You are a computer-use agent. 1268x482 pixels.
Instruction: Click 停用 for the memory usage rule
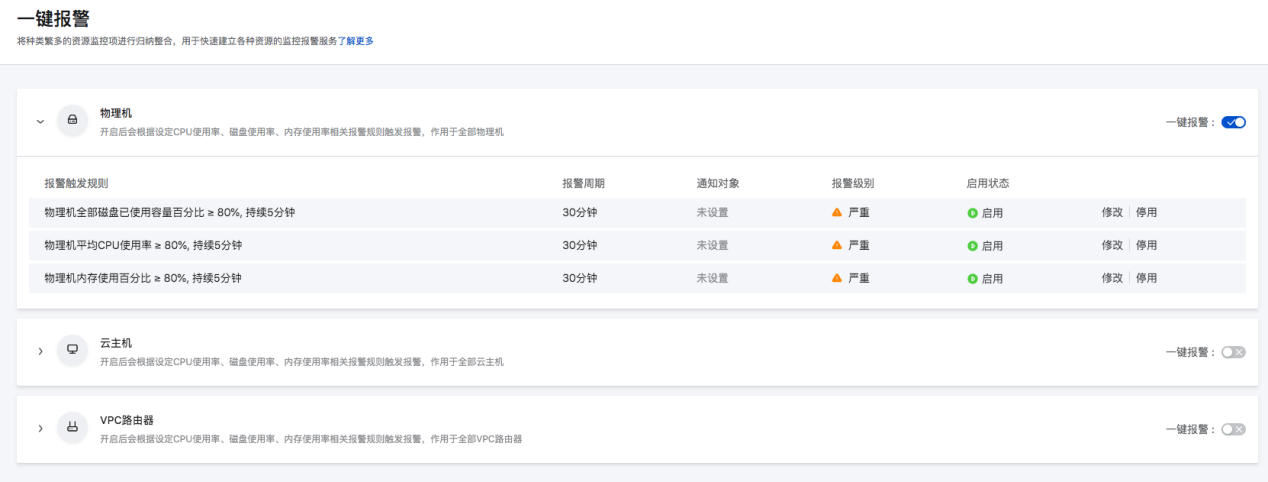click(x=1146, y=278)
